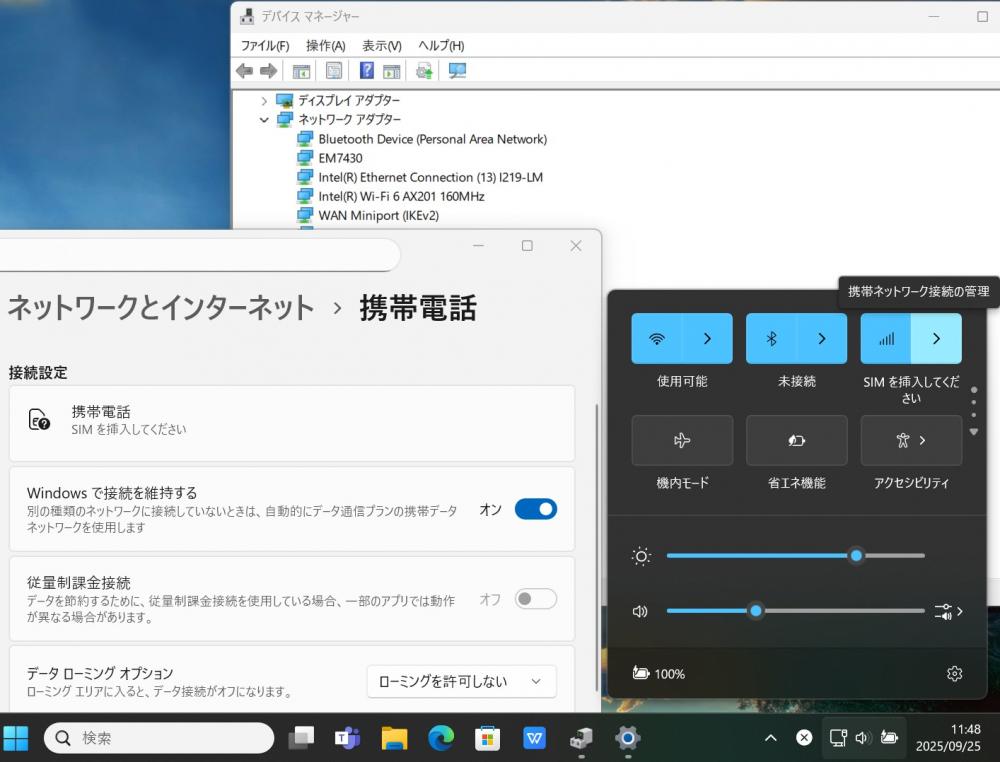Click the EM7430 network adapter
The image size is (1000, 762).
(x=340, y=158)
